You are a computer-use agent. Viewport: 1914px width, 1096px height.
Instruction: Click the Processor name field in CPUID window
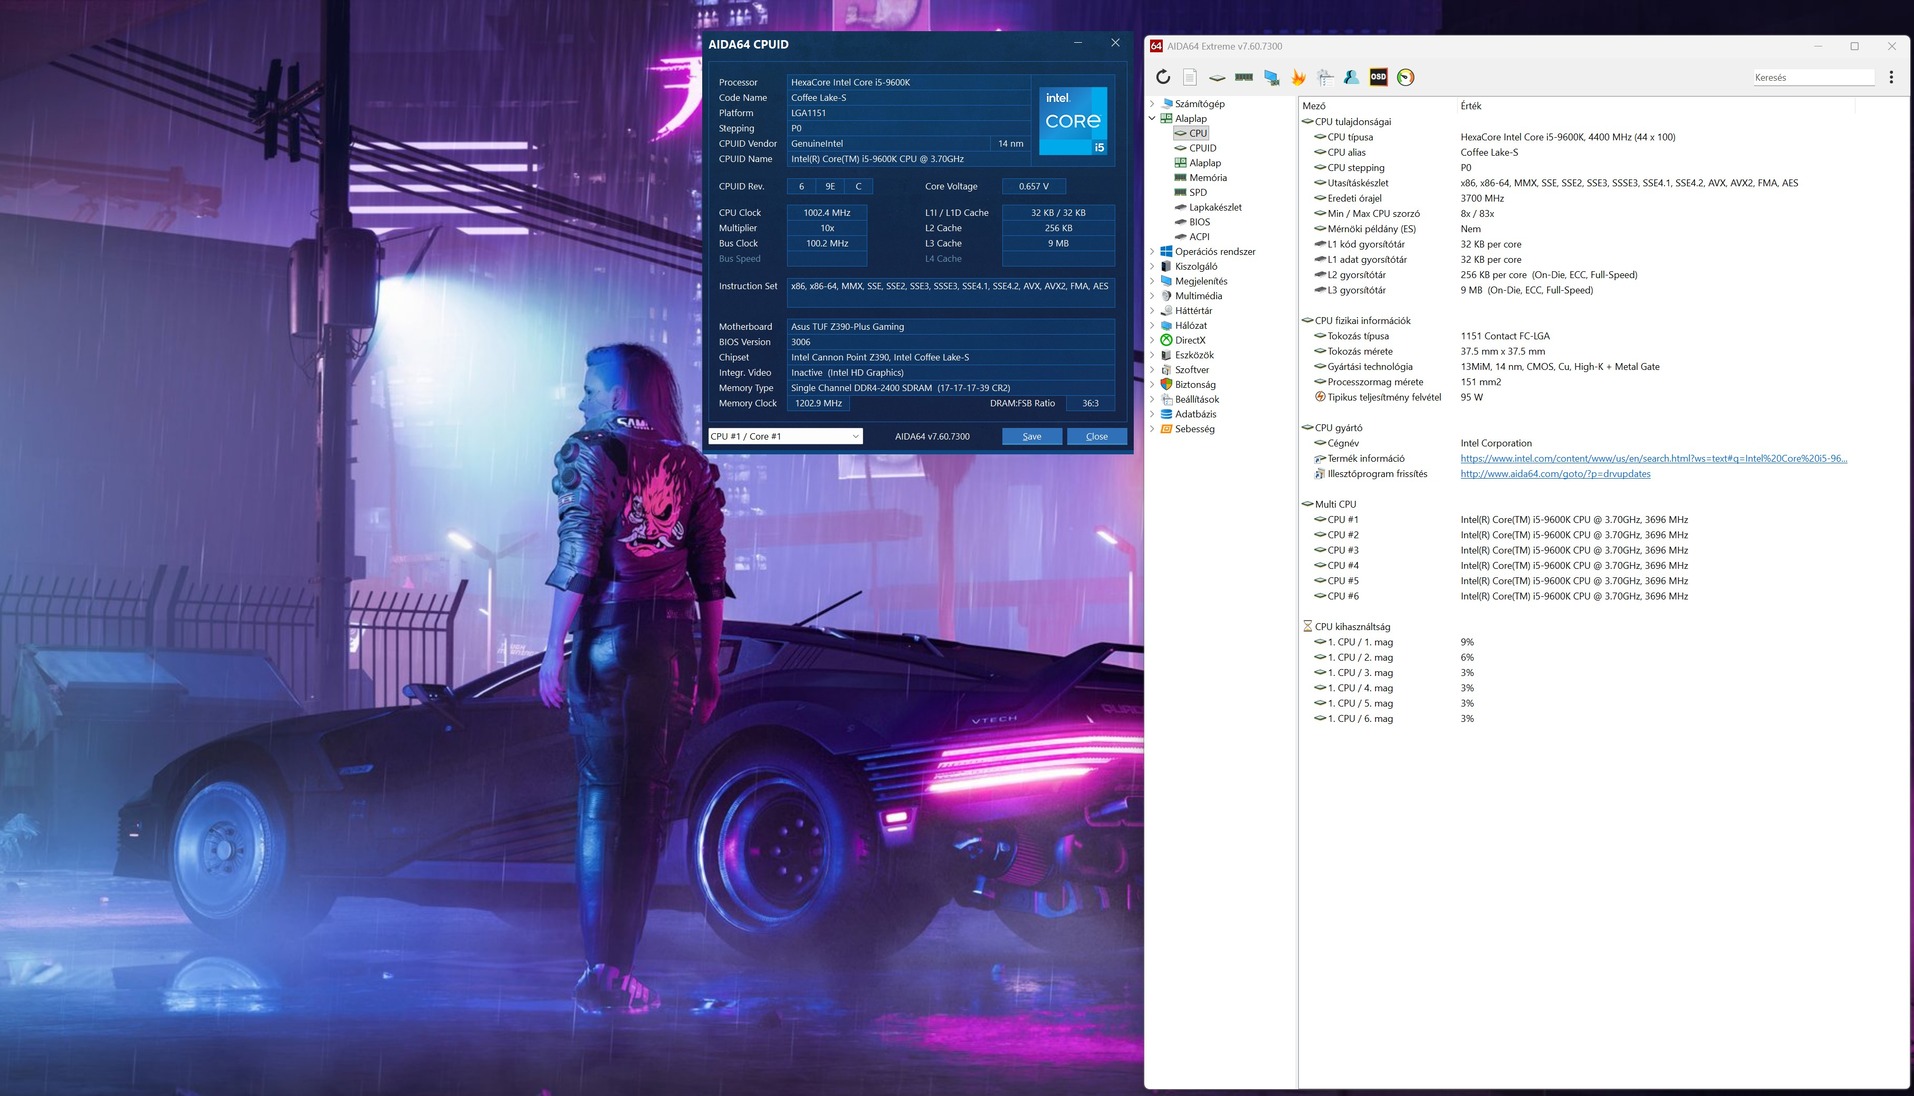909,82
